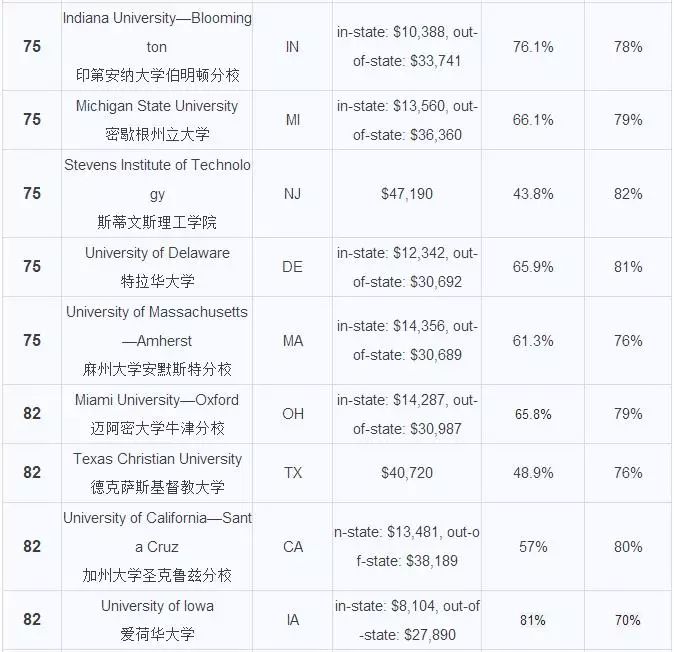The image size is (674, 652).
Task: Select the 43.8% acceptance rate cell
Action: (x=533, y=194)
